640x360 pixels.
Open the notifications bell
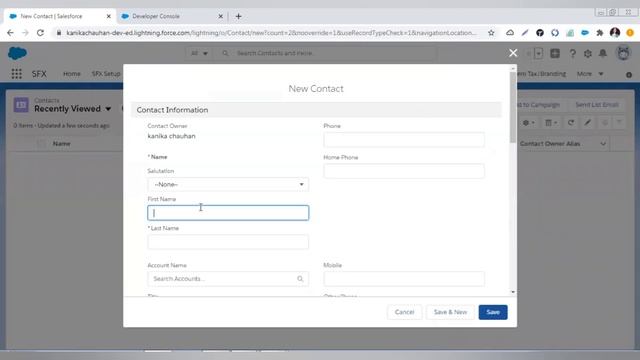[603, 53]
